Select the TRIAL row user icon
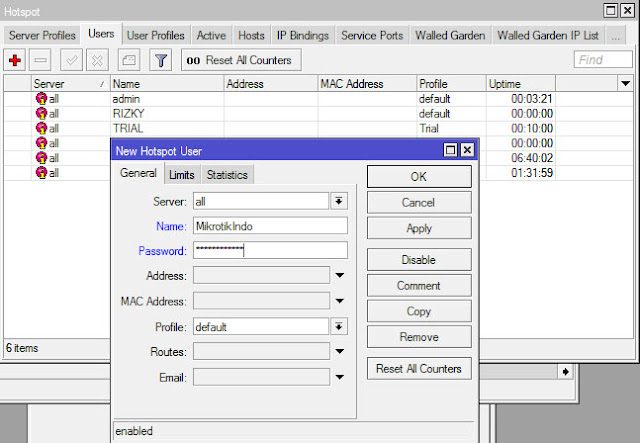Image resolution: width=640 pixels, height=443 pixels. [41, 128]
